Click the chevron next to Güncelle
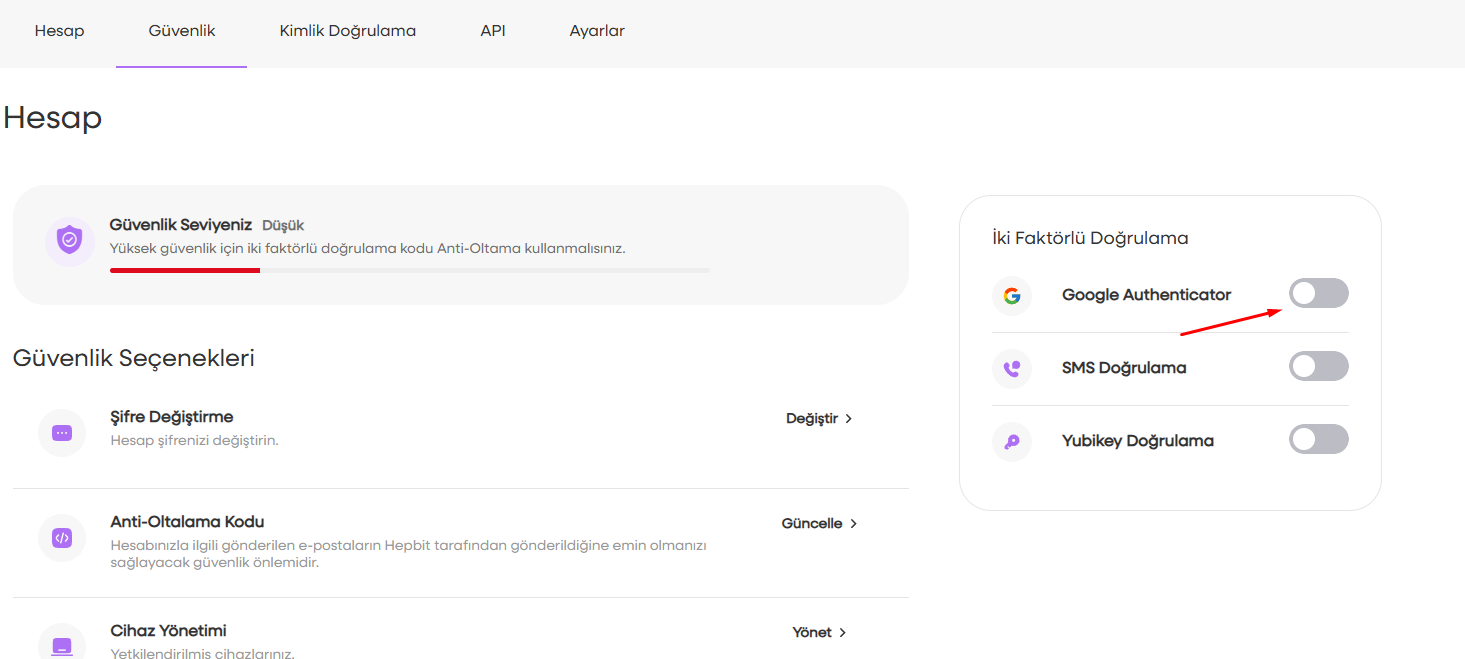This screenshot has width=1465, height=659. (853, 524)
